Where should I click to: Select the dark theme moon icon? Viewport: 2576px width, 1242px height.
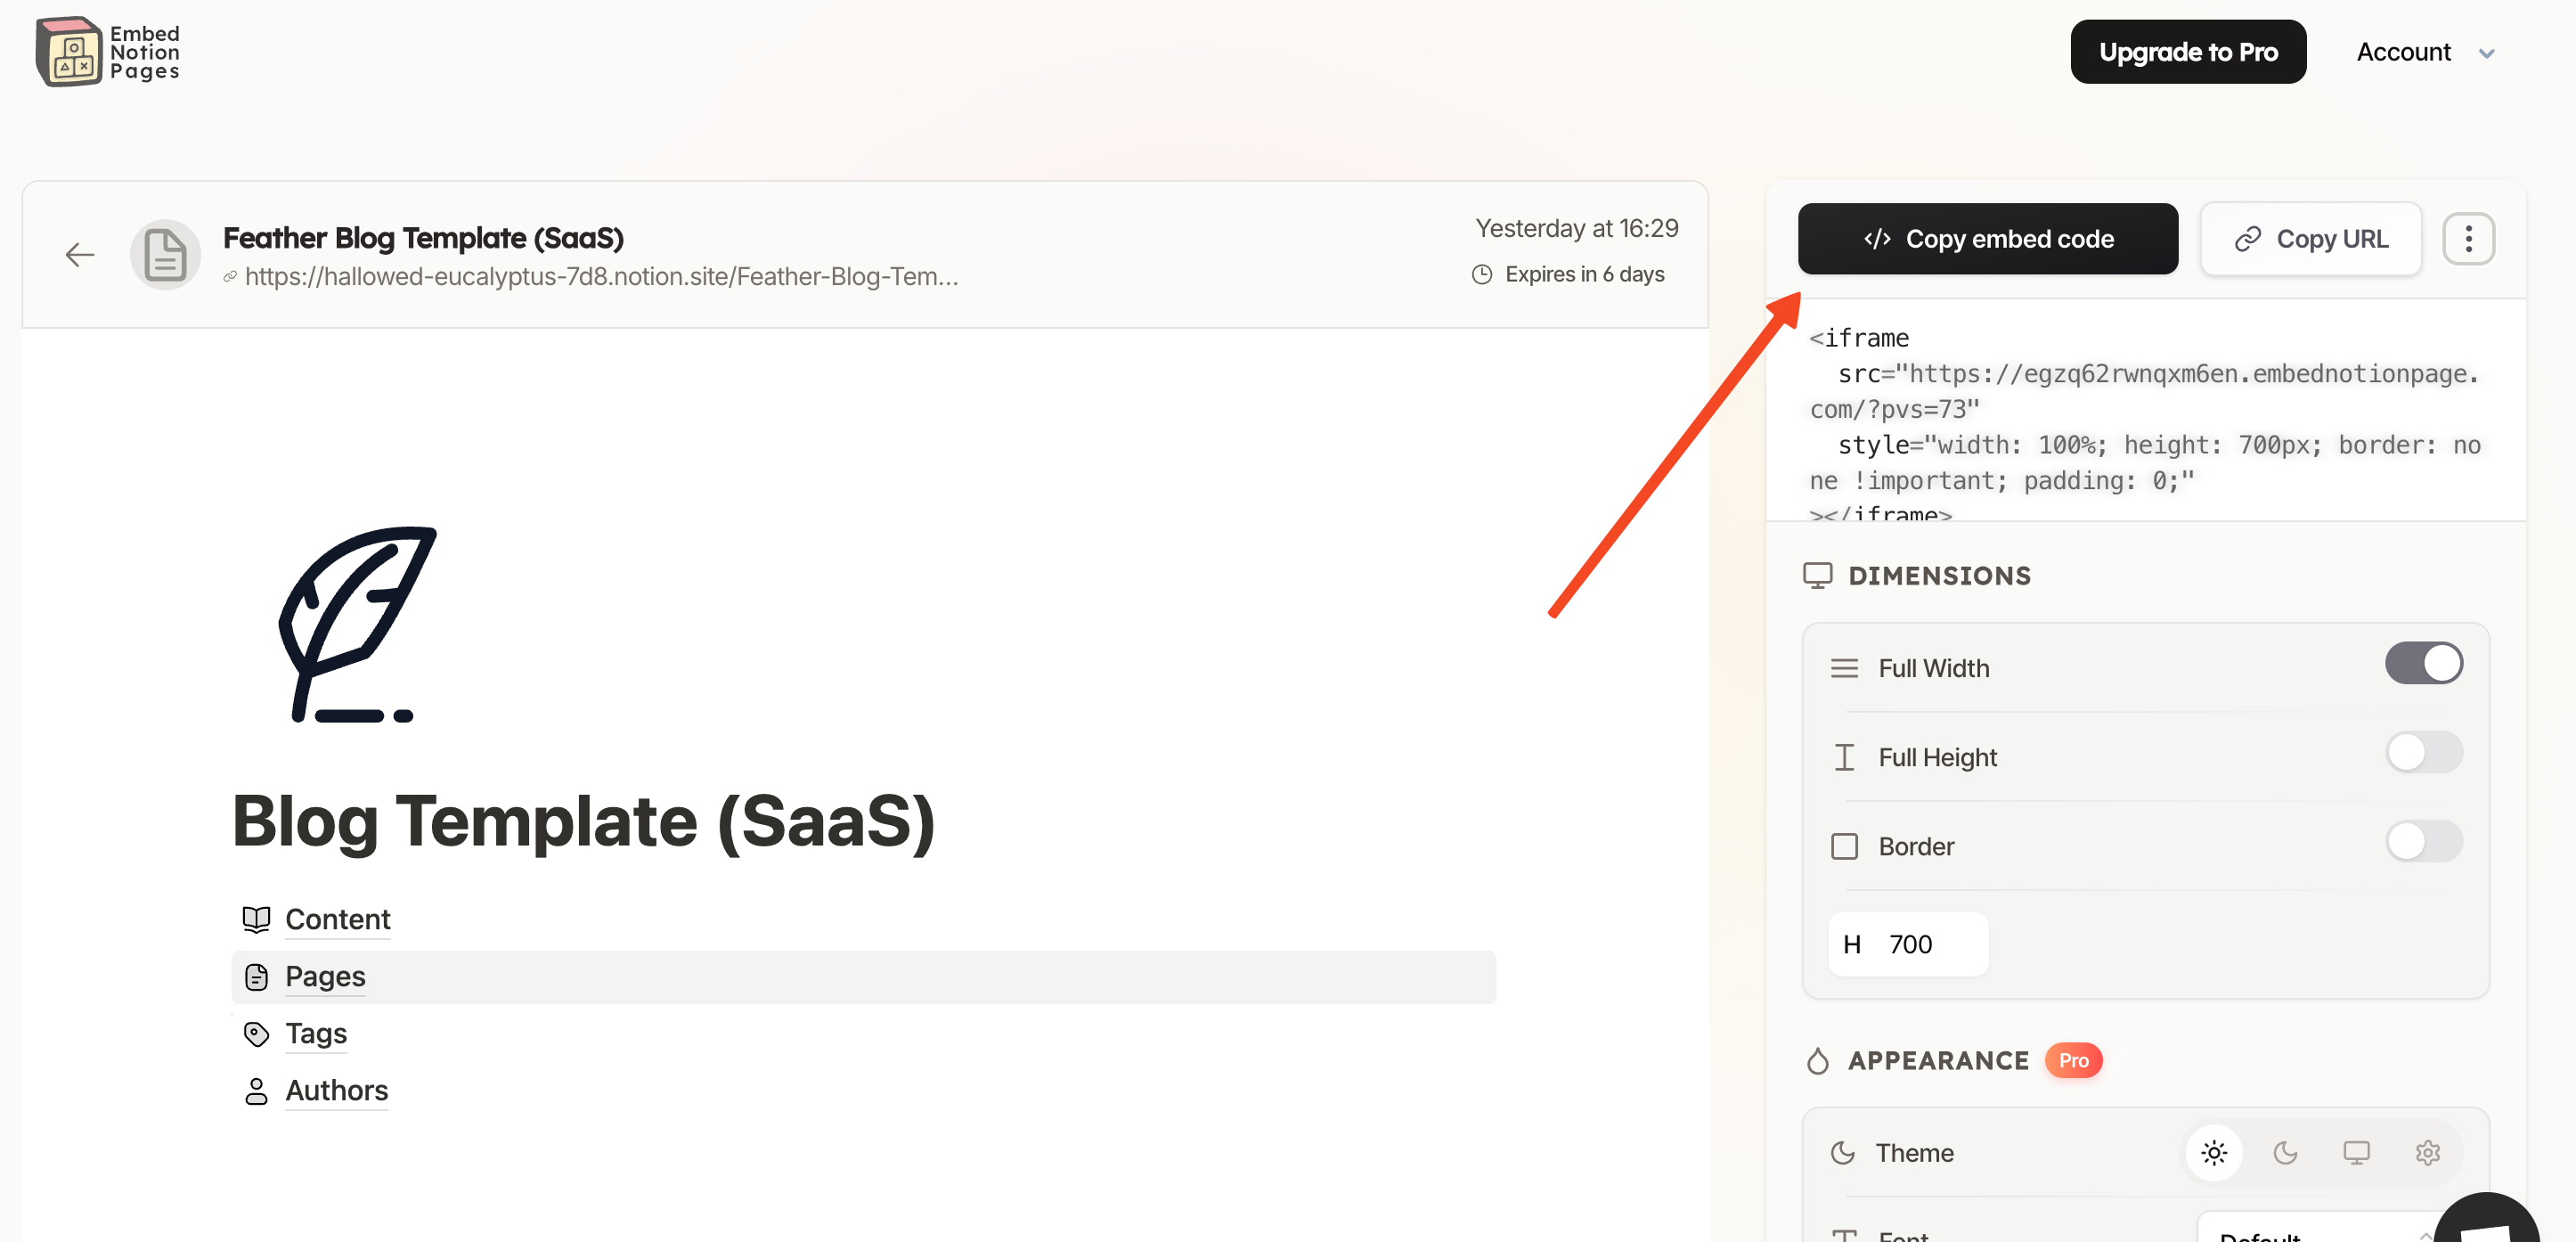pyautogui.click(x=2285, y=1153)
